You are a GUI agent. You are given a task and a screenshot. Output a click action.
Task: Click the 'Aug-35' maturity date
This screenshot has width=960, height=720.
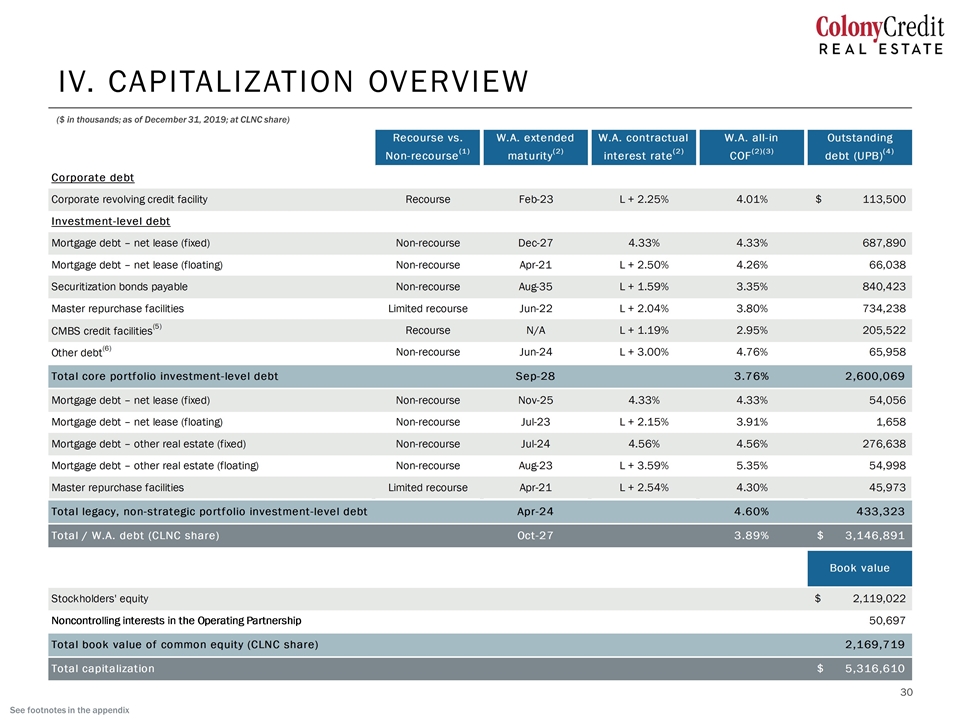536,287
